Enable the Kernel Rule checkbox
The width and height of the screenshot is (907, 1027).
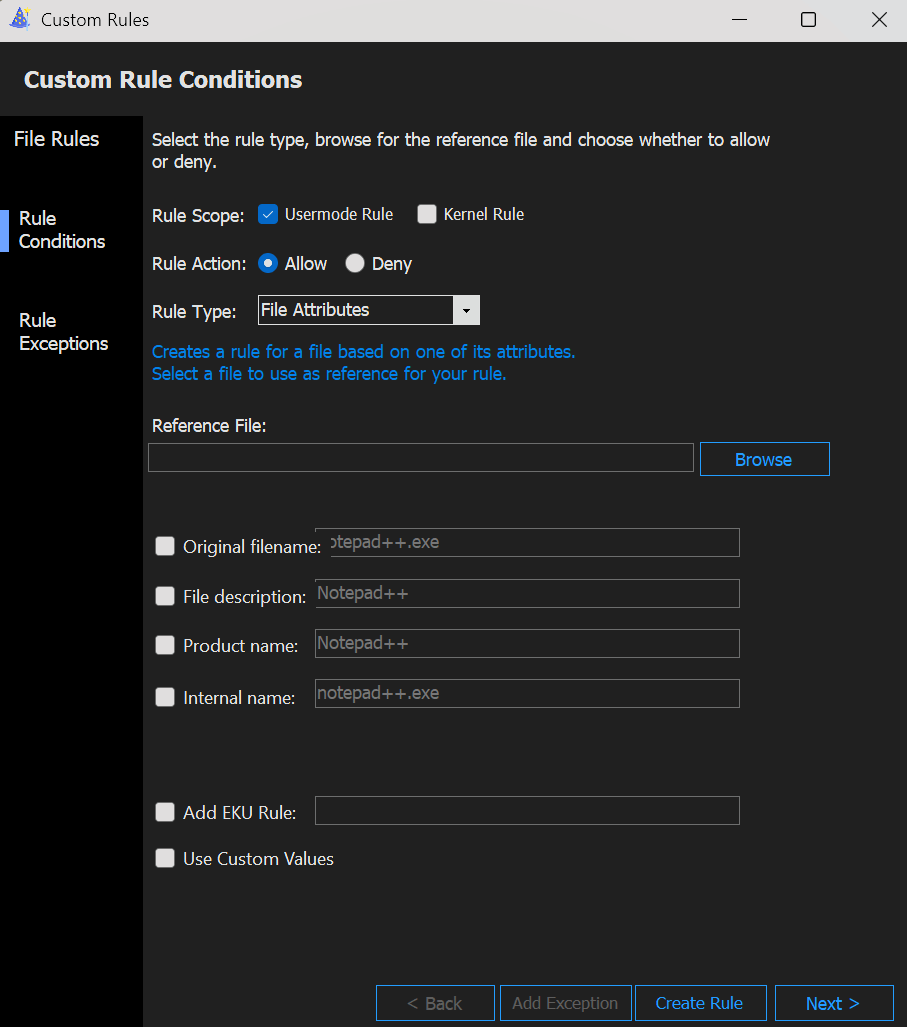[427, 214]
